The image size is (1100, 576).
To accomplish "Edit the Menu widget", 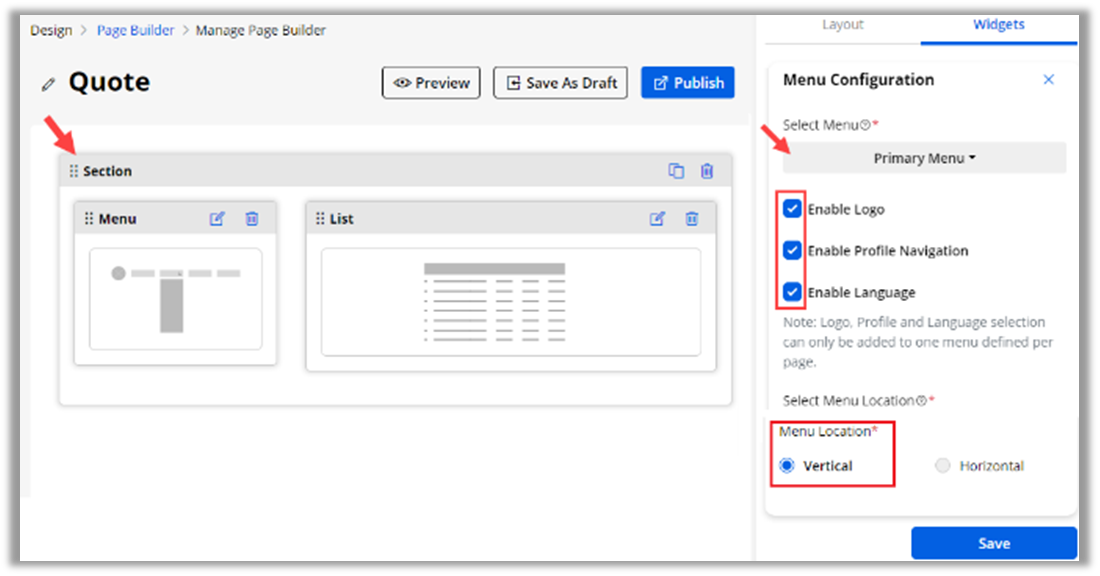I will [x=217, y=219].
